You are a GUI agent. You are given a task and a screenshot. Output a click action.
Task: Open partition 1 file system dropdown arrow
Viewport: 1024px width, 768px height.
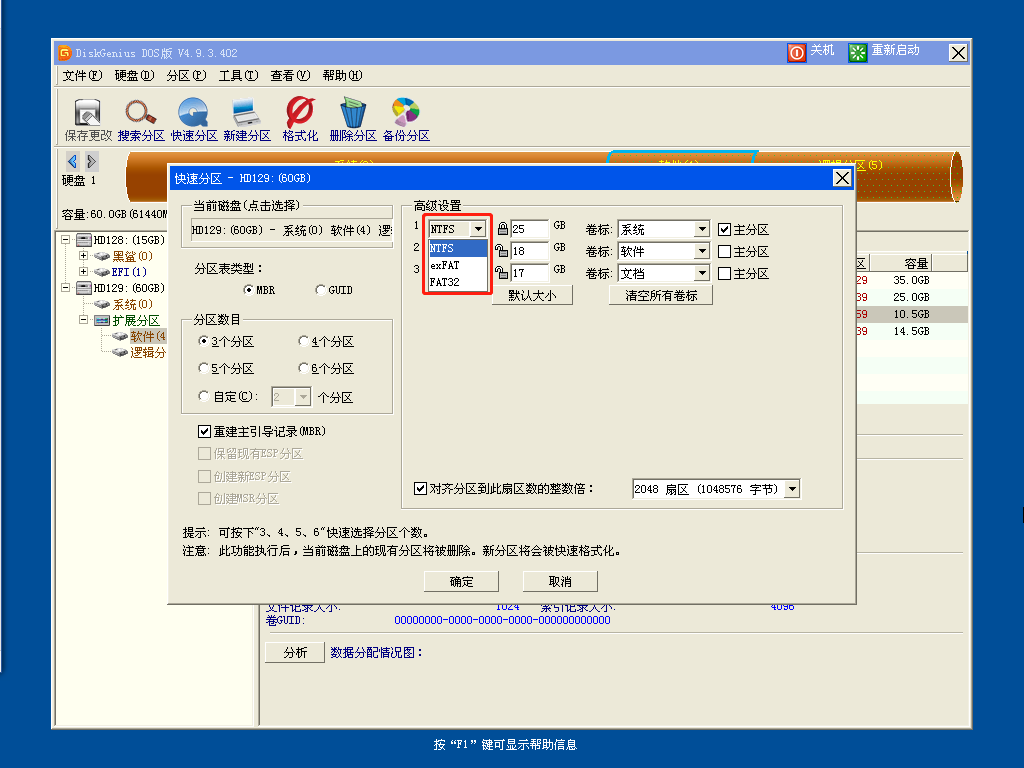pyautogui.click(x=479, y=229)
